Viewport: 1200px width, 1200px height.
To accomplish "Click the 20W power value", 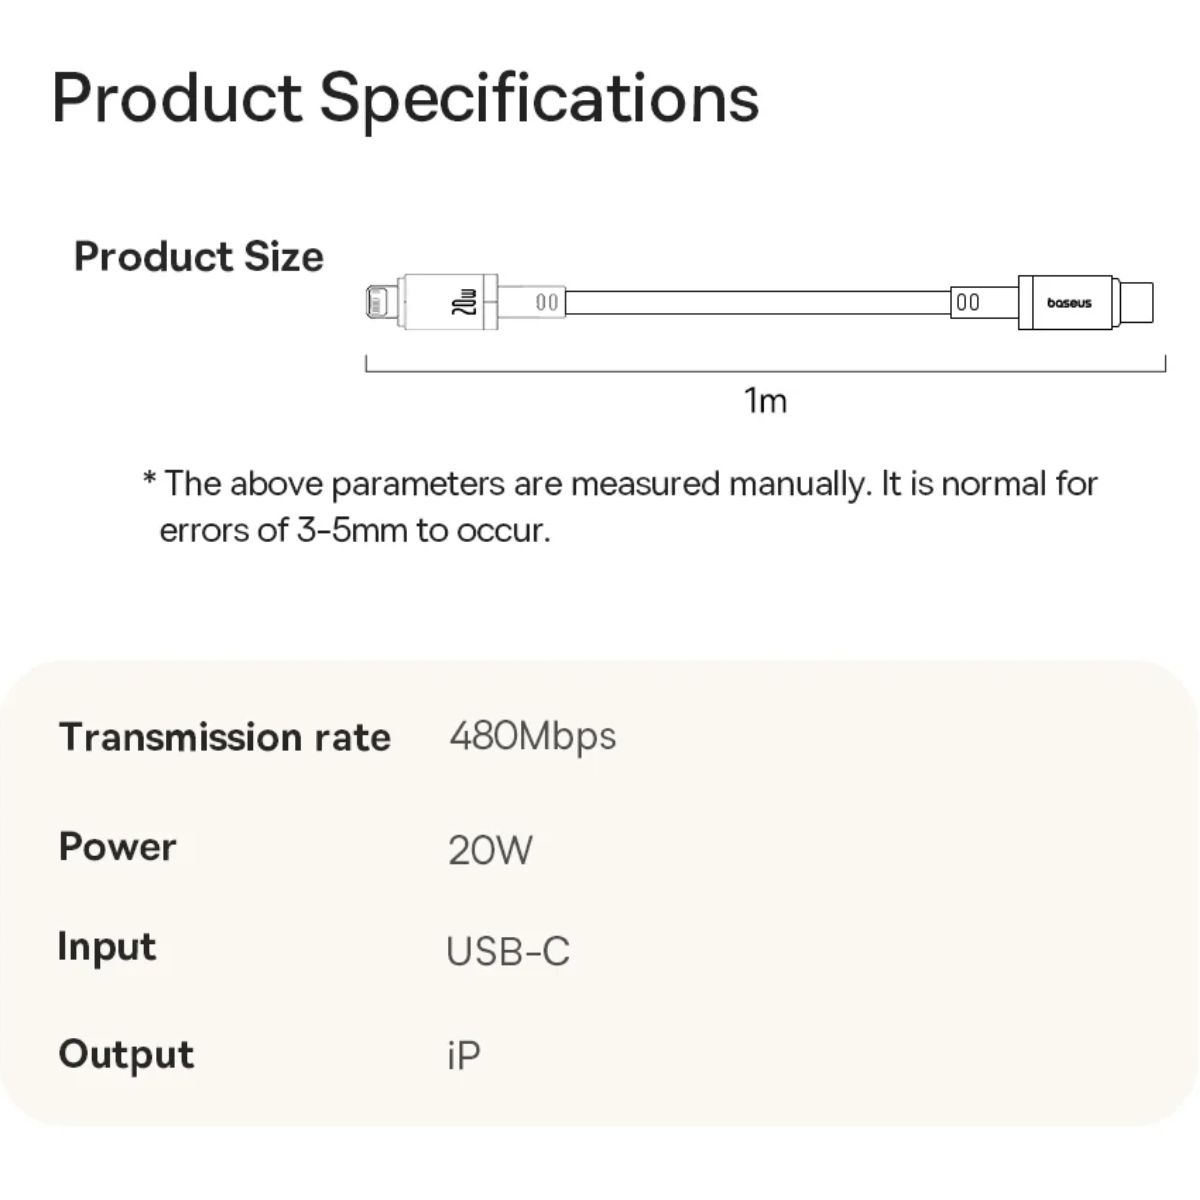I will 490,850.
